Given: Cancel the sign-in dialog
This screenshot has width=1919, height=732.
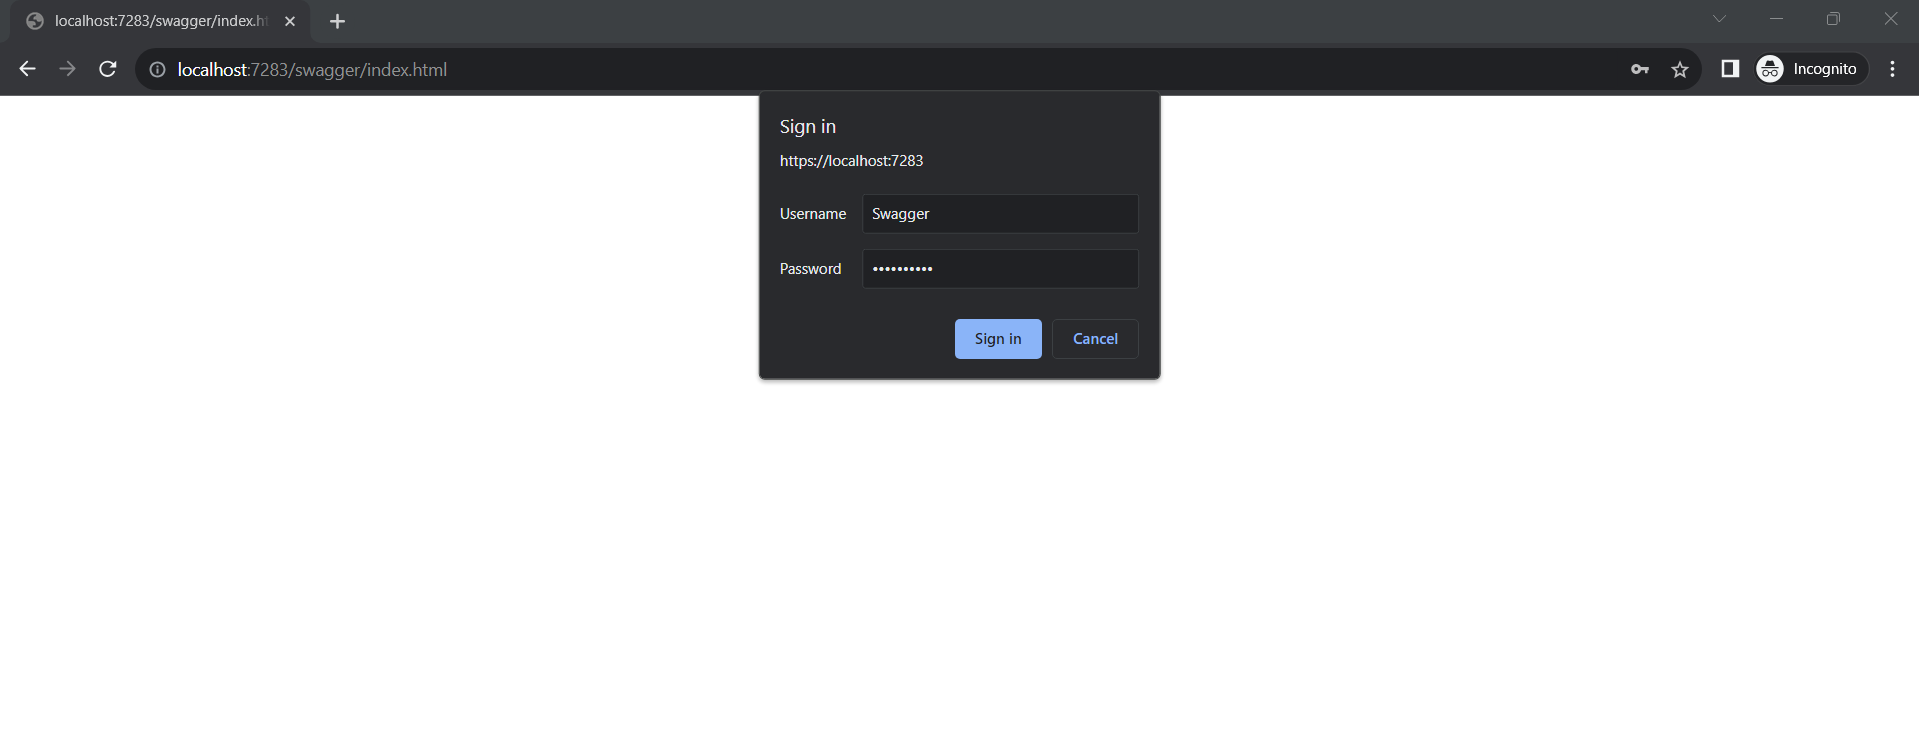Looking at the screenshot, I should [x=1095, y=339].
